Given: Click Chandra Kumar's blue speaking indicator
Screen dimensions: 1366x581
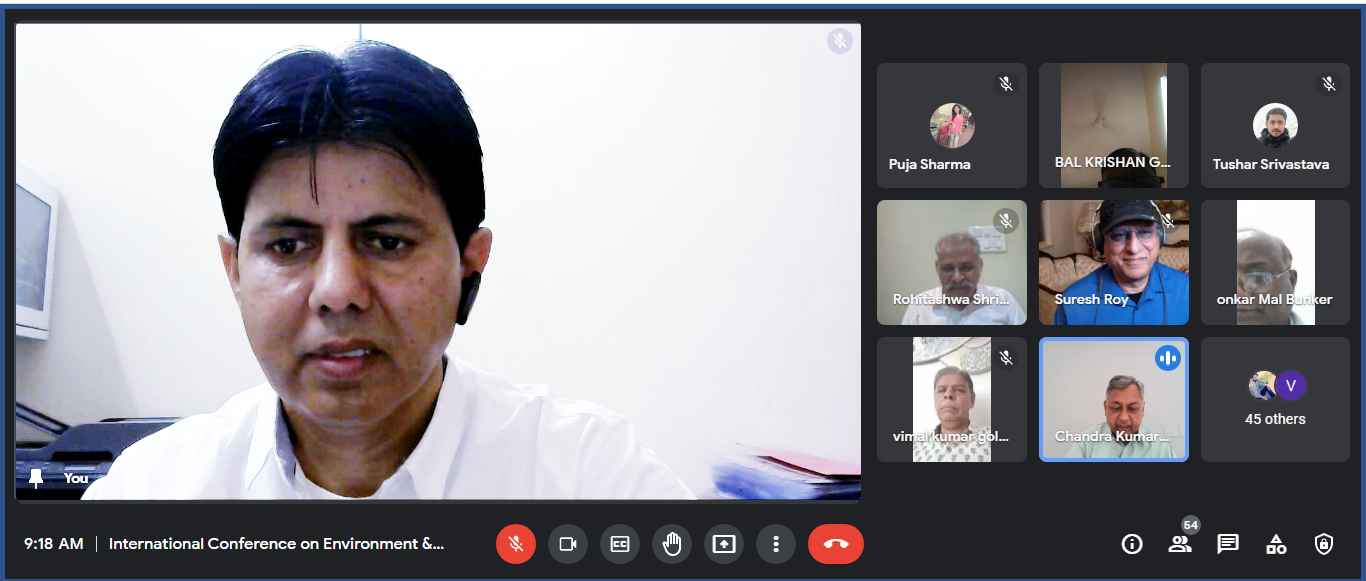Looking at the screenshot, I should [x=1168, y=358].
